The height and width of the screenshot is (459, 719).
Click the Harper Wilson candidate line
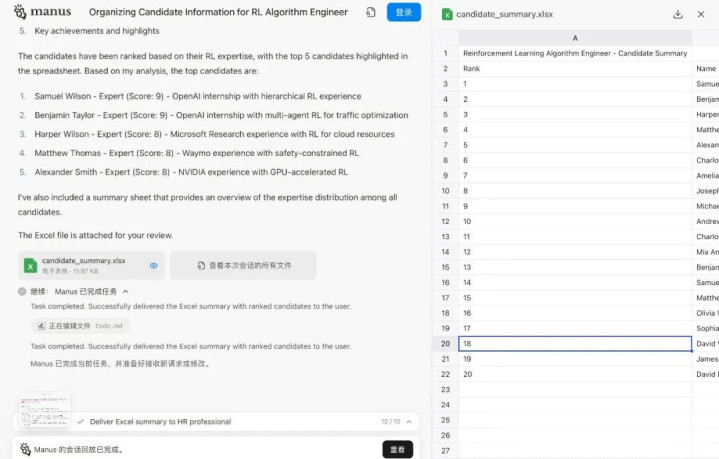coord(214,134)
